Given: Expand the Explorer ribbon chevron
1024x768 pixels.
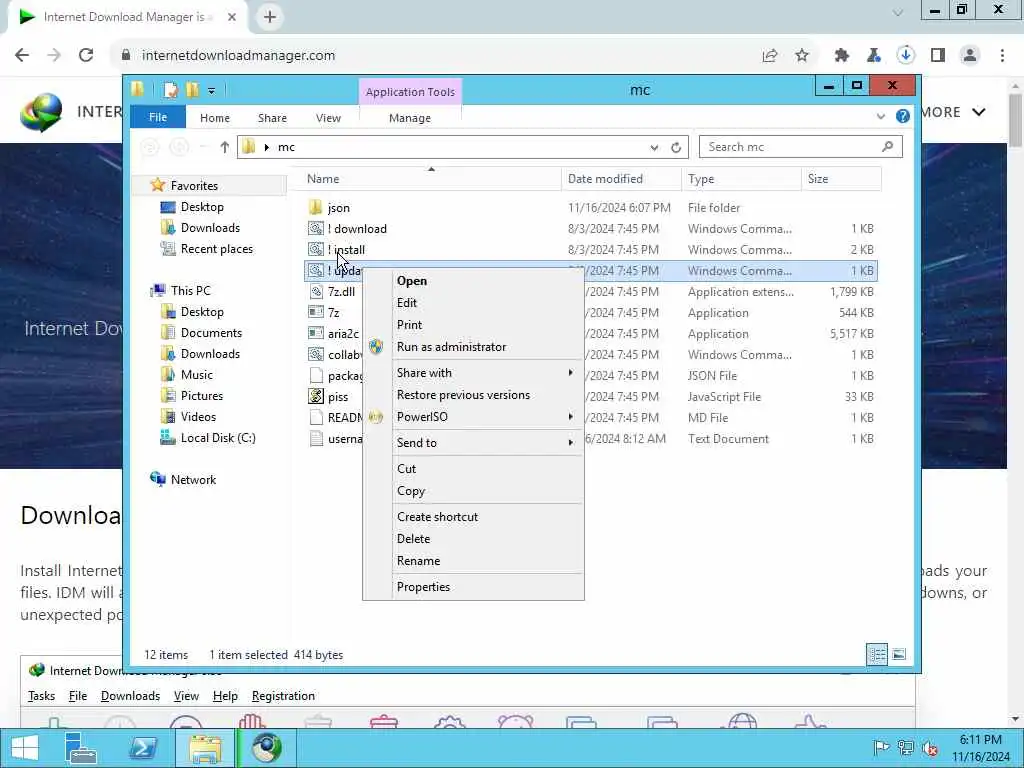Looking at the screenshot, I should pyautogui.click(x=880, y=116).
